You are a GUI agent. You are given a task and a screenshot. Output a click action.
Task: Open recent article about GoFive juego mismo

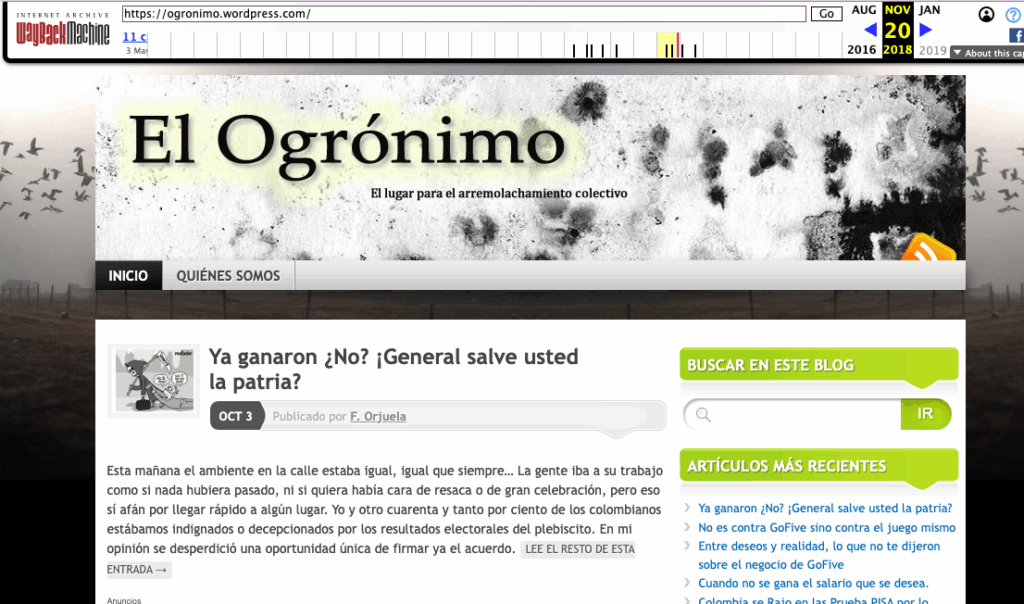pos(826,527)
